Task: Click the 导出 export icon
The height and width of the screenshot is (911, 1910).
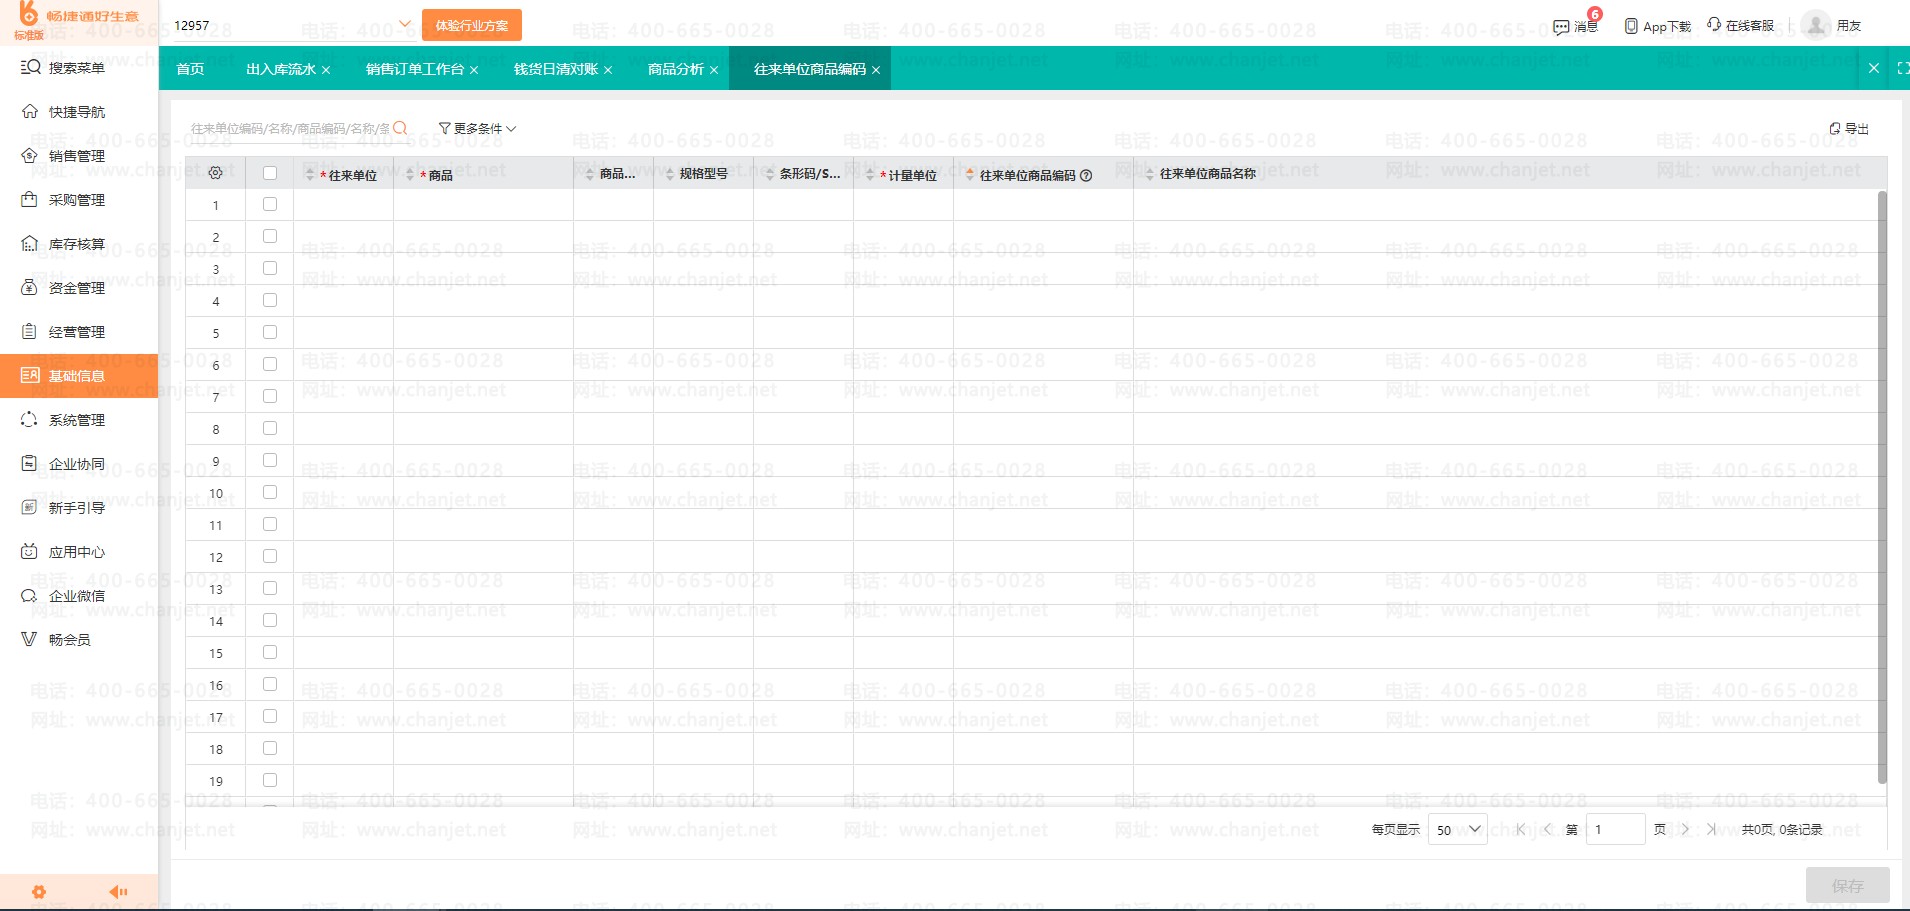Action: [x=1835, y=129]
